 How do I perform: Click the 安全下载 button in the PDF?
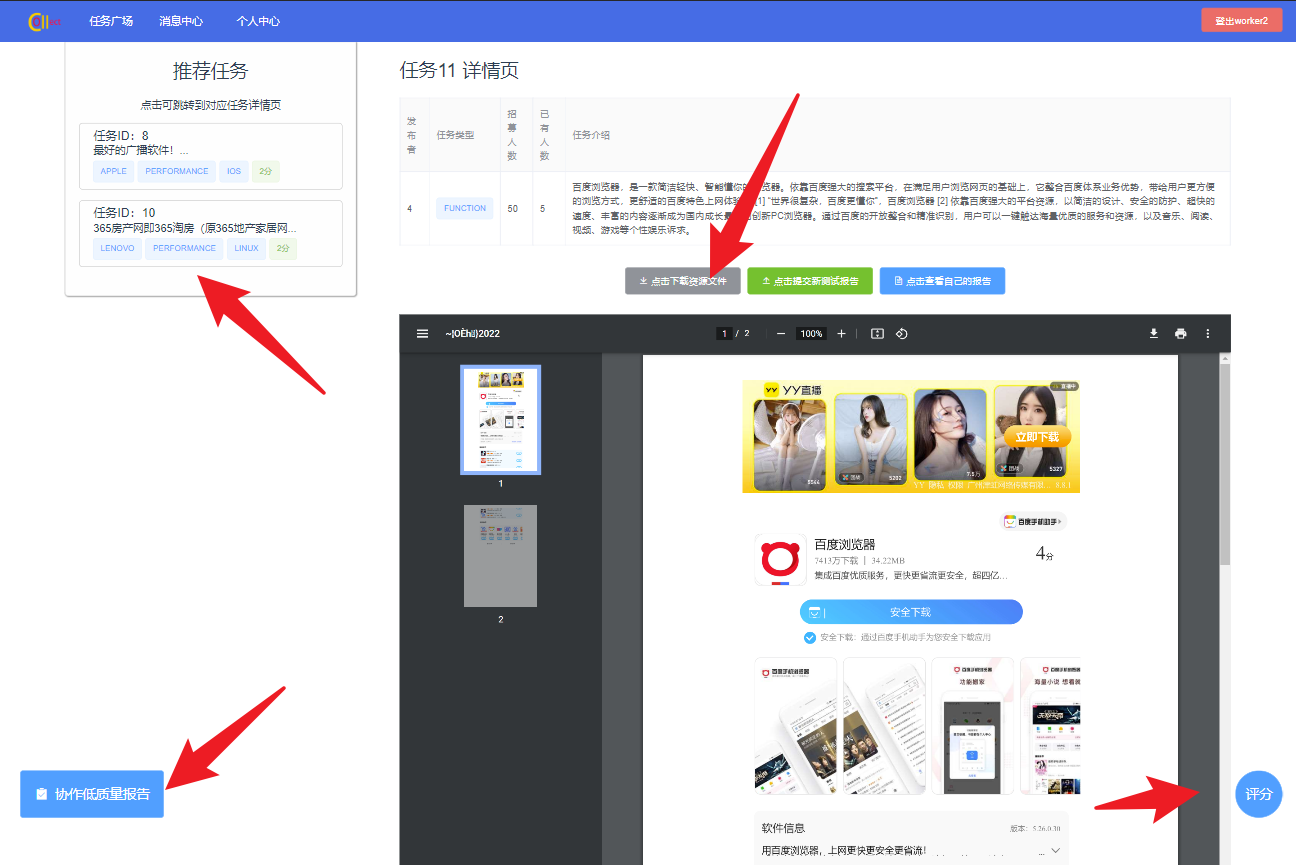coord(911,612)
